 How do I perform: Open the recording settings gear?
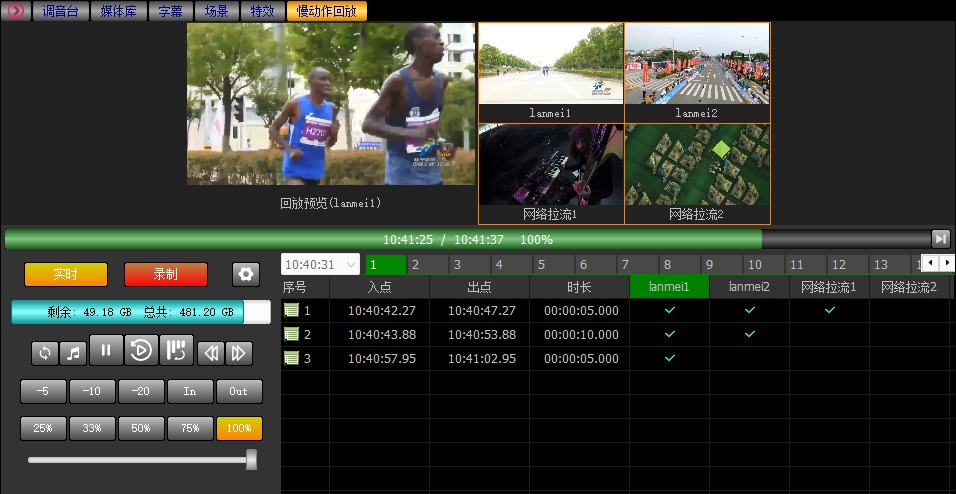click(246, 274)
